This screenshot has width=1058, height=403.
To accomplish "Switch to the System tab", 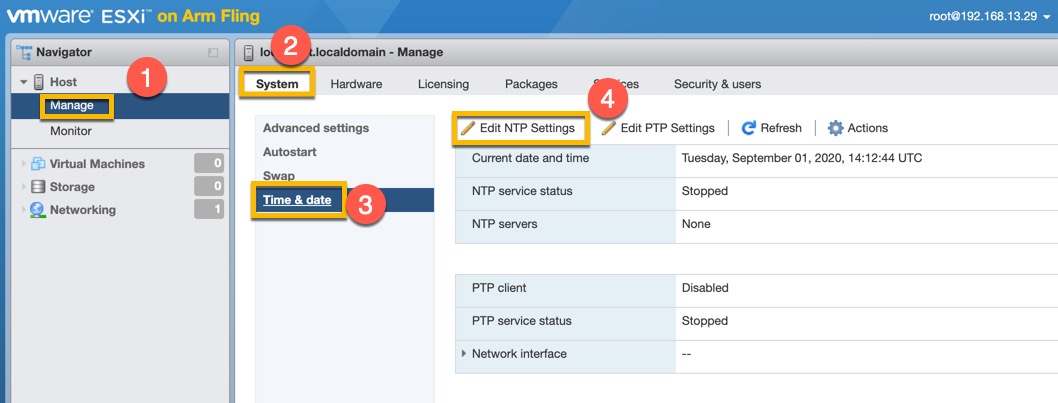I will (x=277, y=84).
